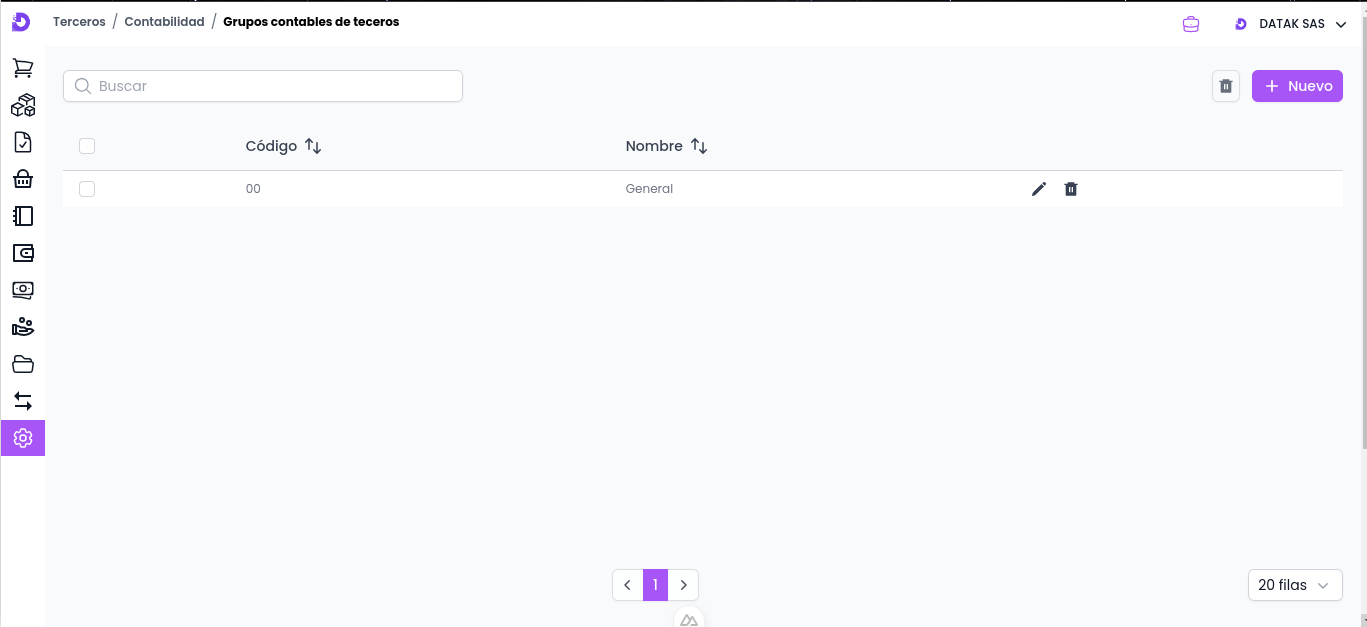Expand the DATAK SAS company dropdown

tap(1292, 24)
